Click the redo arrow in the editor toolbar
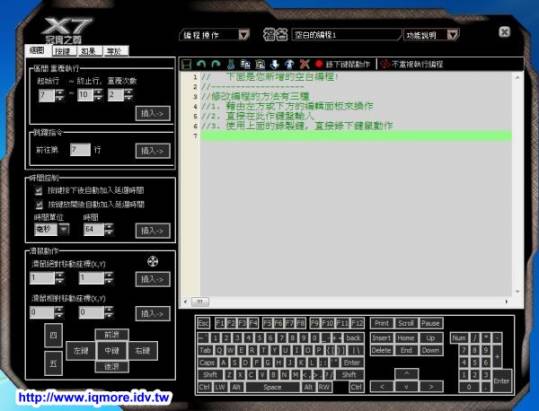Image resolution: width=539 pixels, height=411 pixels. (x=216, y=64)
